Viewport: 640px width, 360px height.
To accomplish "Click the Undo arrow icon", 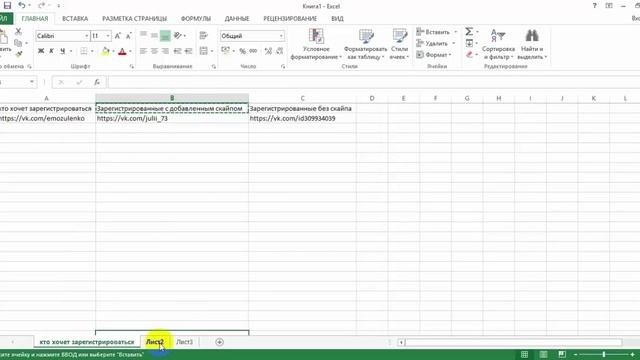I will pos(22,5).
